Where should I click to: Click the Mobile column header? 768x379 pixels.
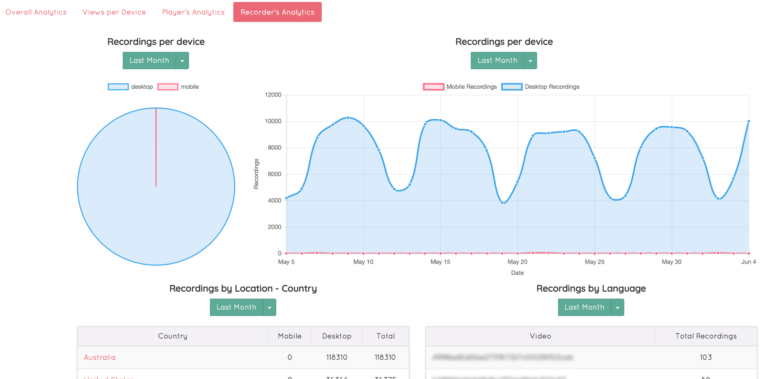(289, 336)
